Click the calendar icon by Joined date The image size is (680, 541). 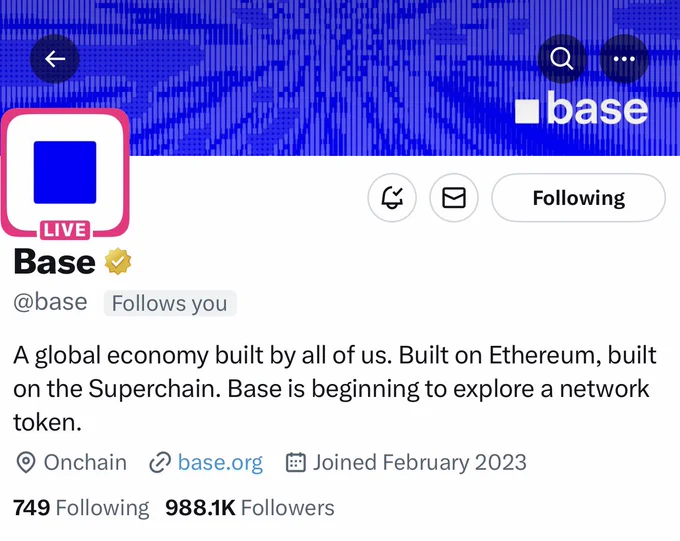tap(296, 462)
